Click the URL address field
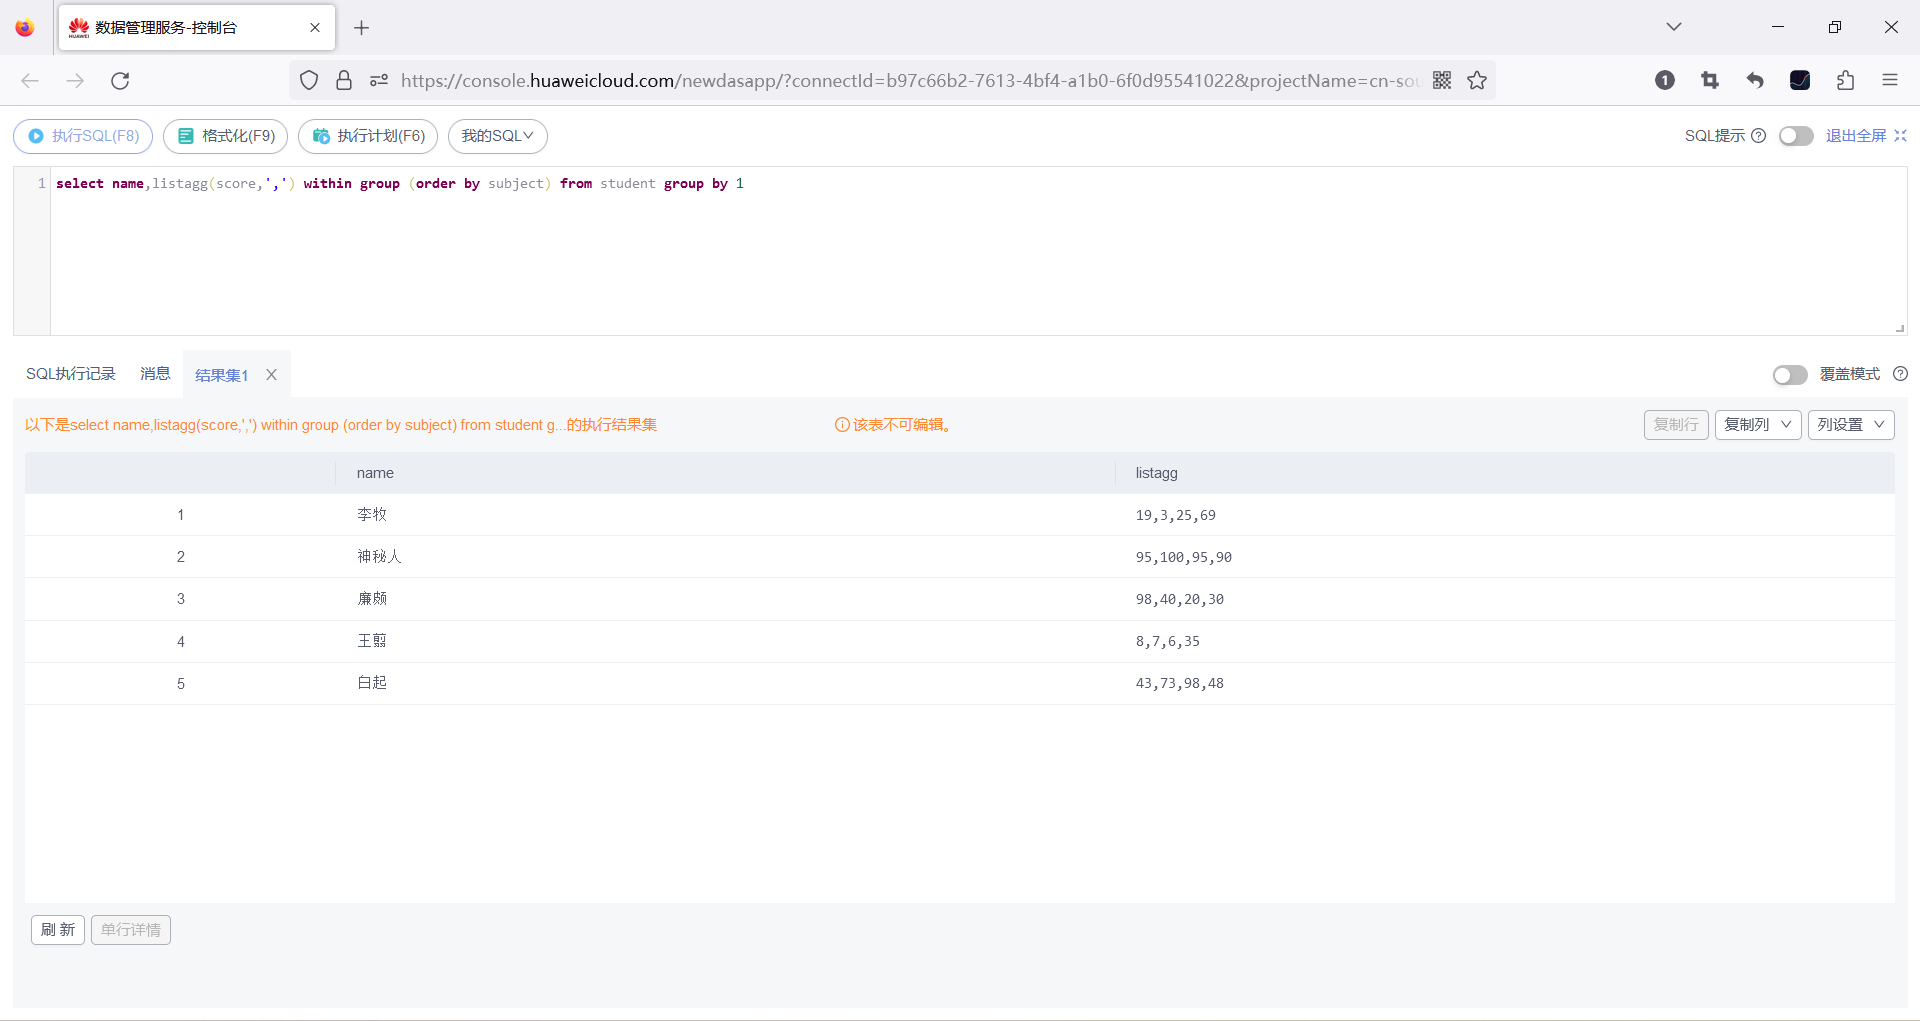 [910, 81]
